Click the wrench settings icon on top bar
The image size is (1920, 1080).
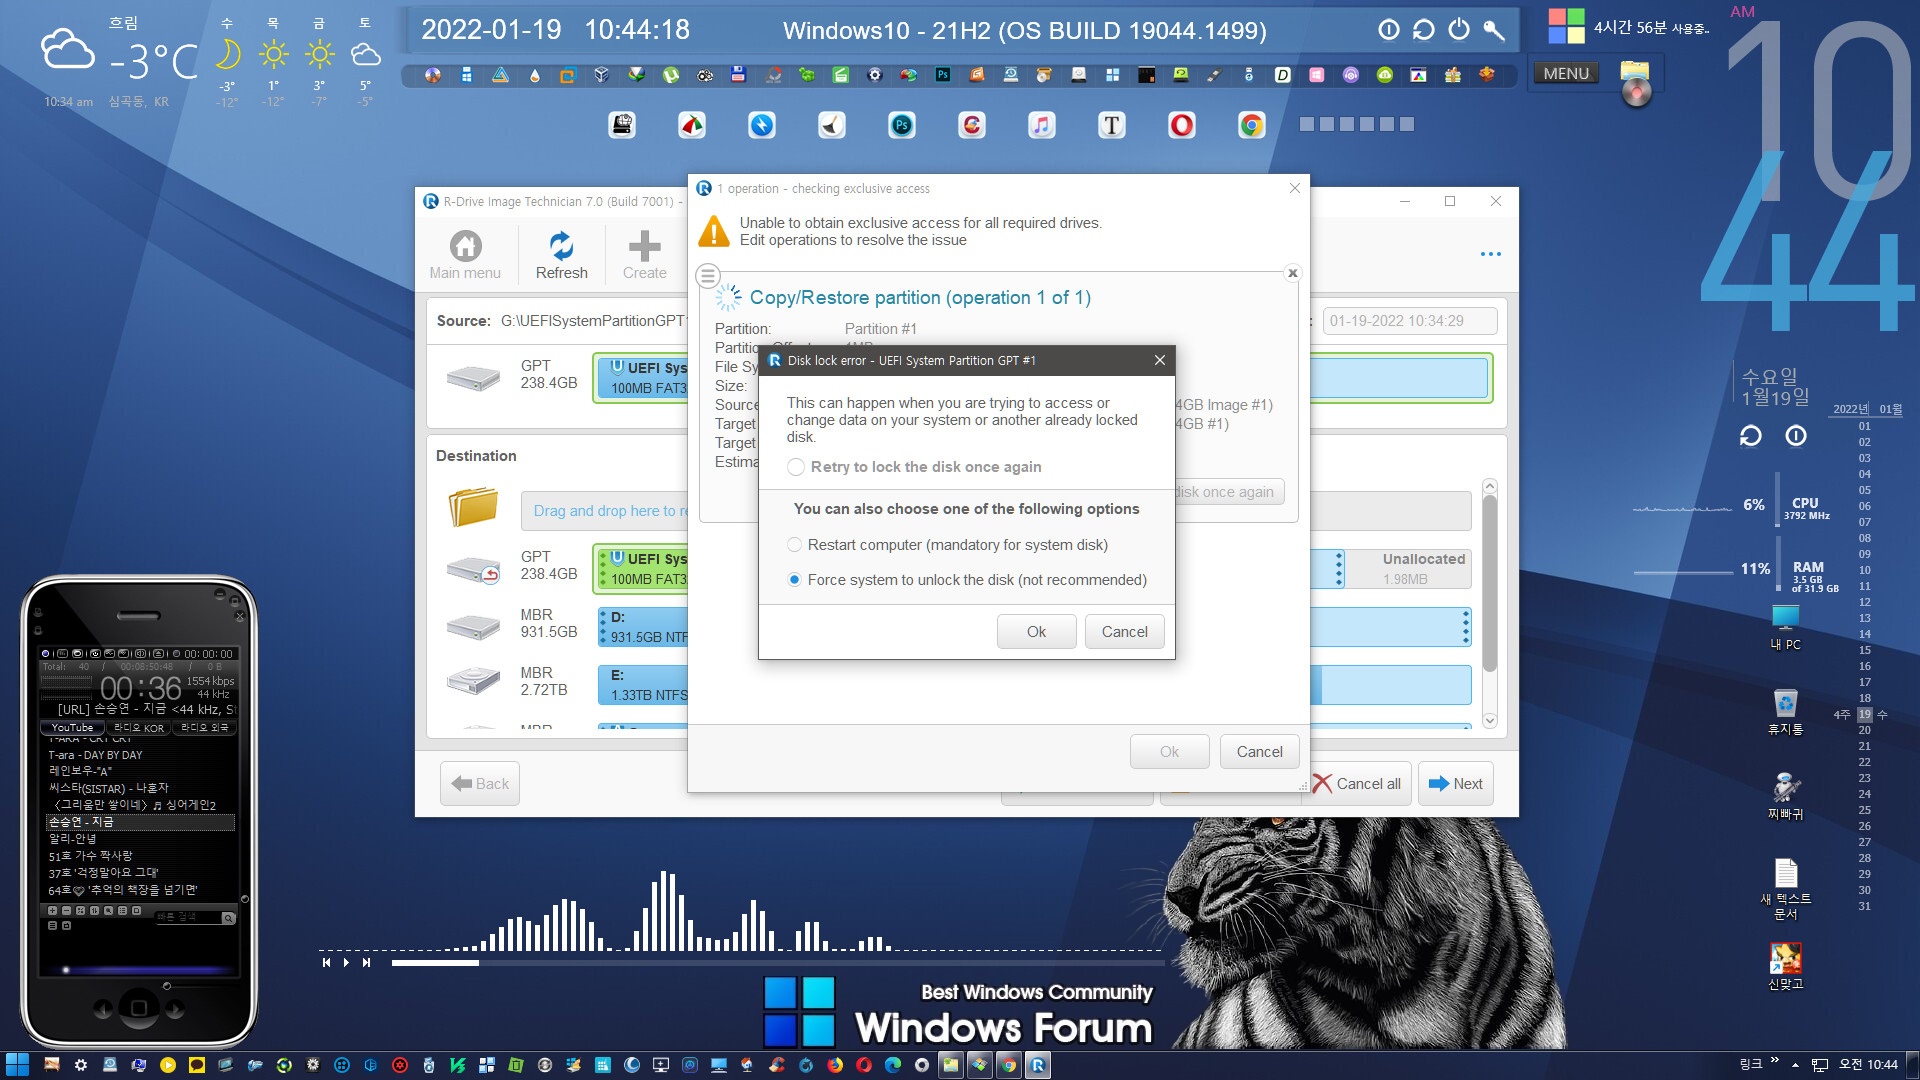point(1494,30)
